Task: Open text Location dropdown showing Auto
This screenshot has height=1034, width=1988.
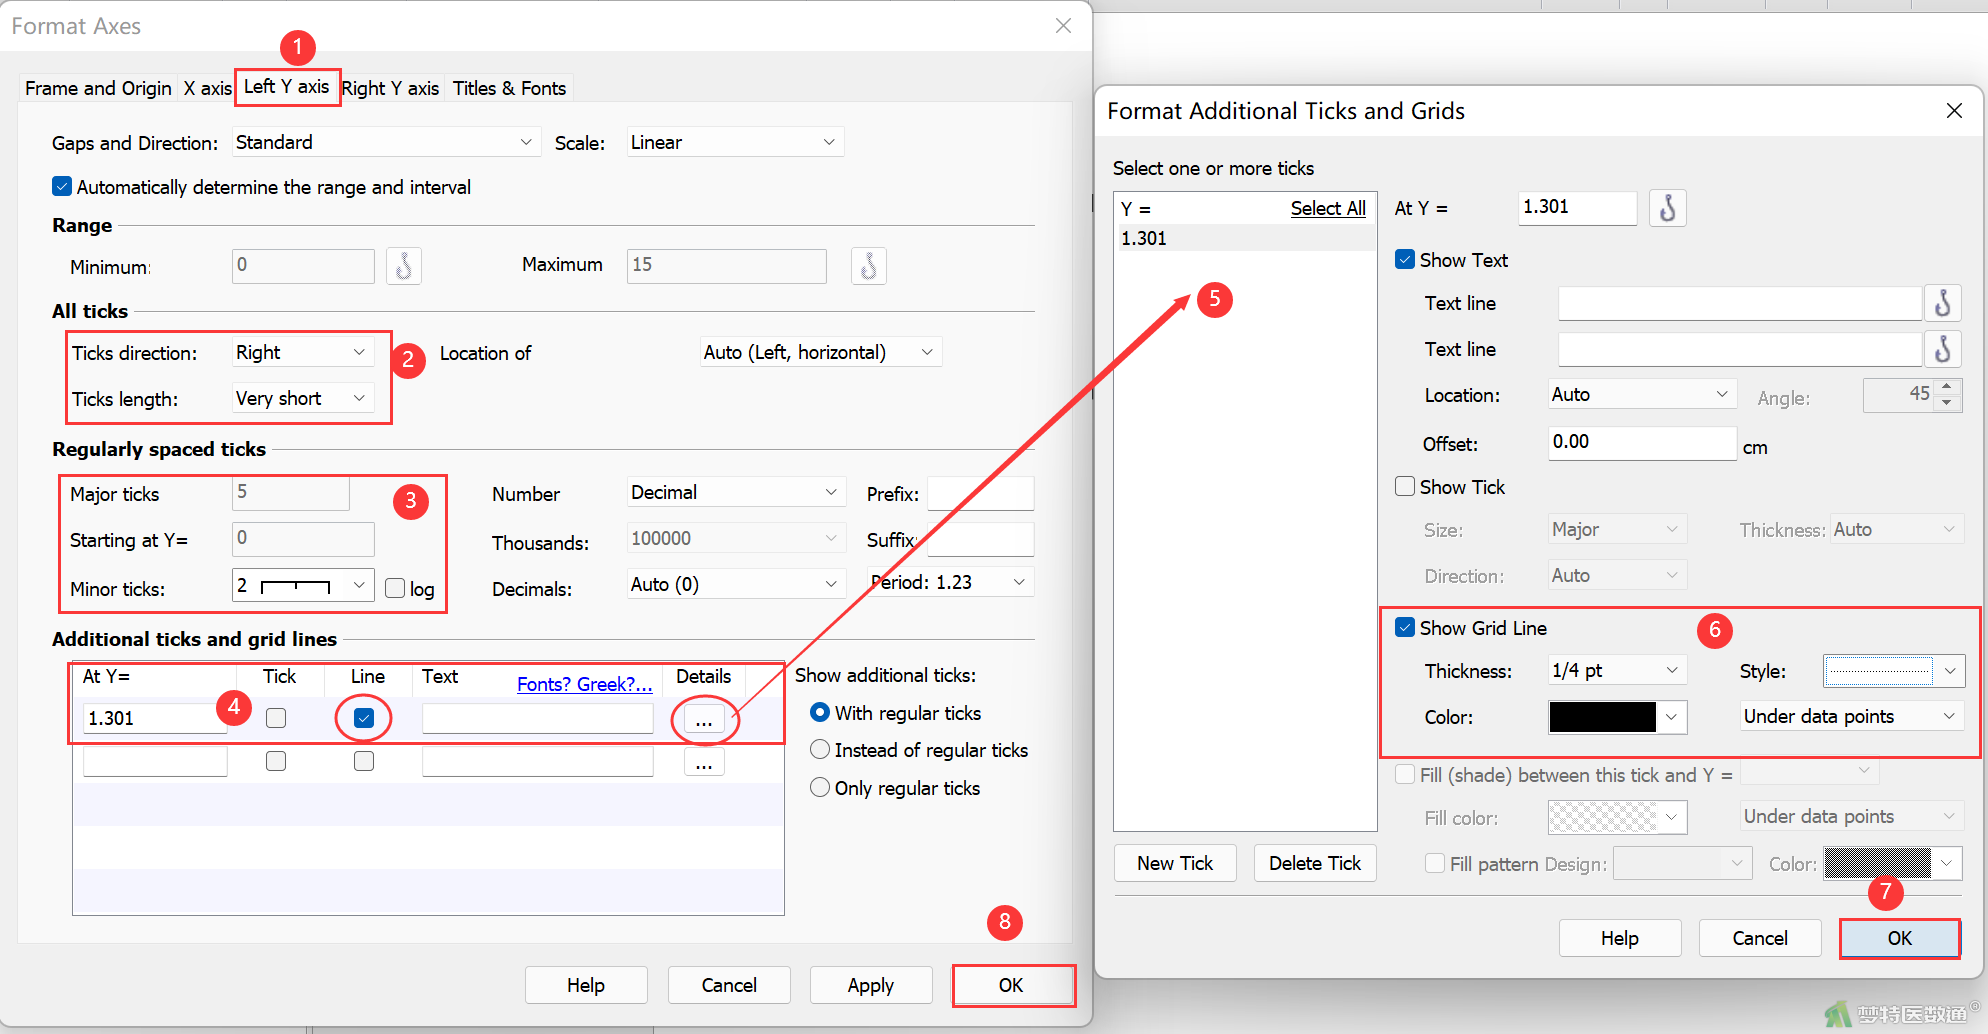Action: tap(1641, 394)
